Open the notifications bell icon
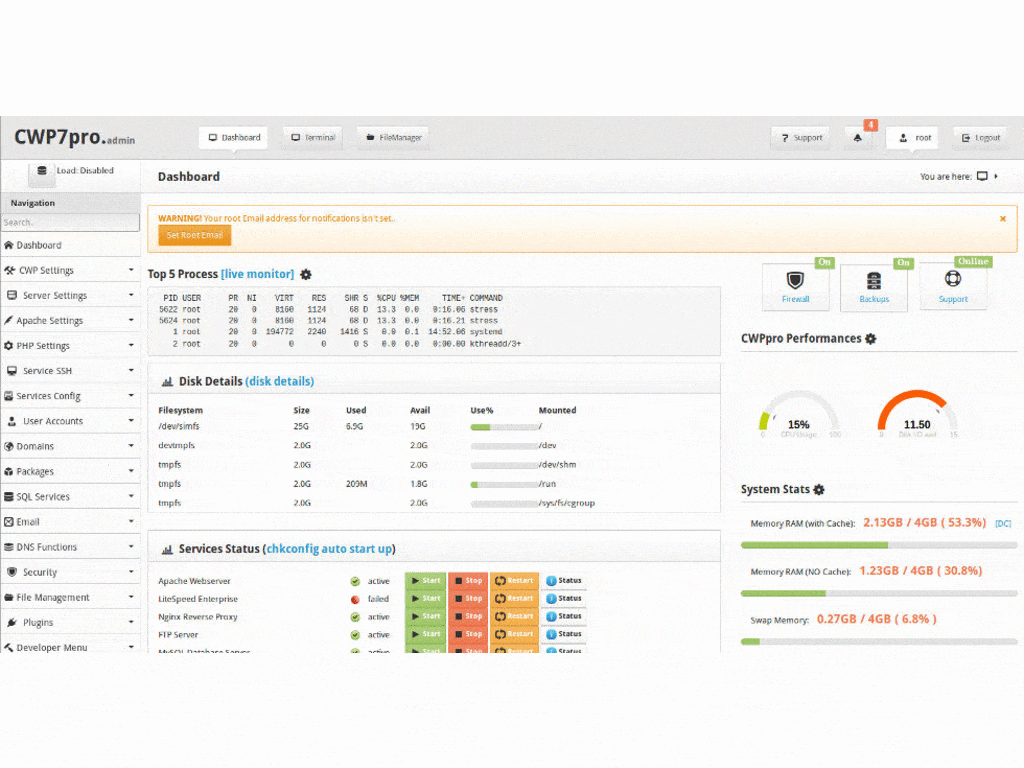Viewport: 1024px width, 768px height. (x=857, y=138)
